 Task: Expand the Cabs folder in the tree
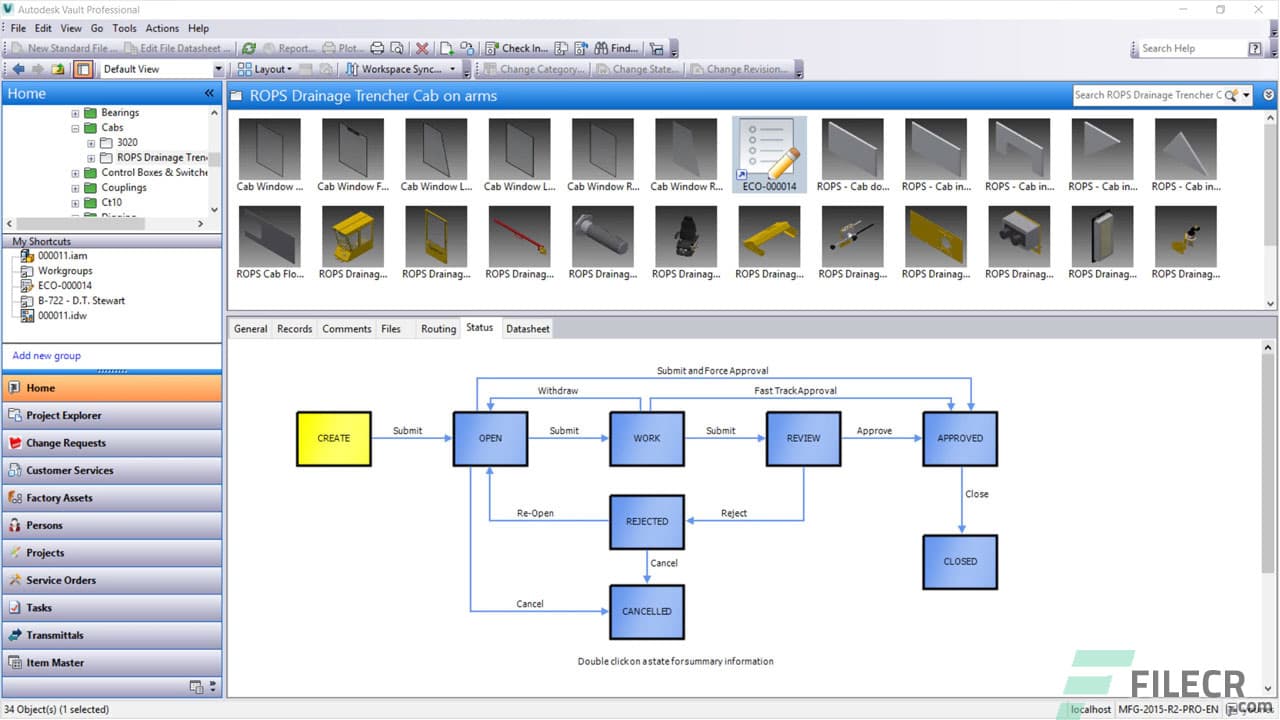(74, 127)
